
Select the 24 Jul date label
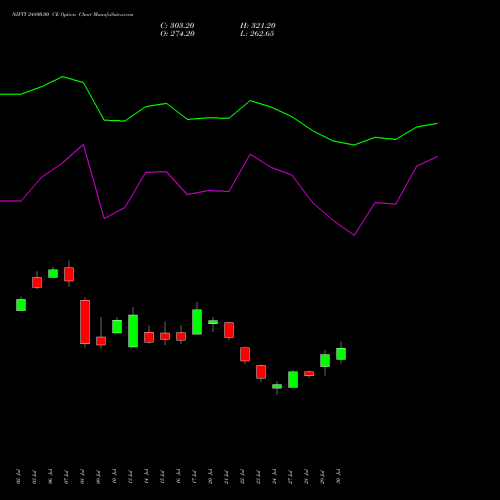[x=274, y=477]
